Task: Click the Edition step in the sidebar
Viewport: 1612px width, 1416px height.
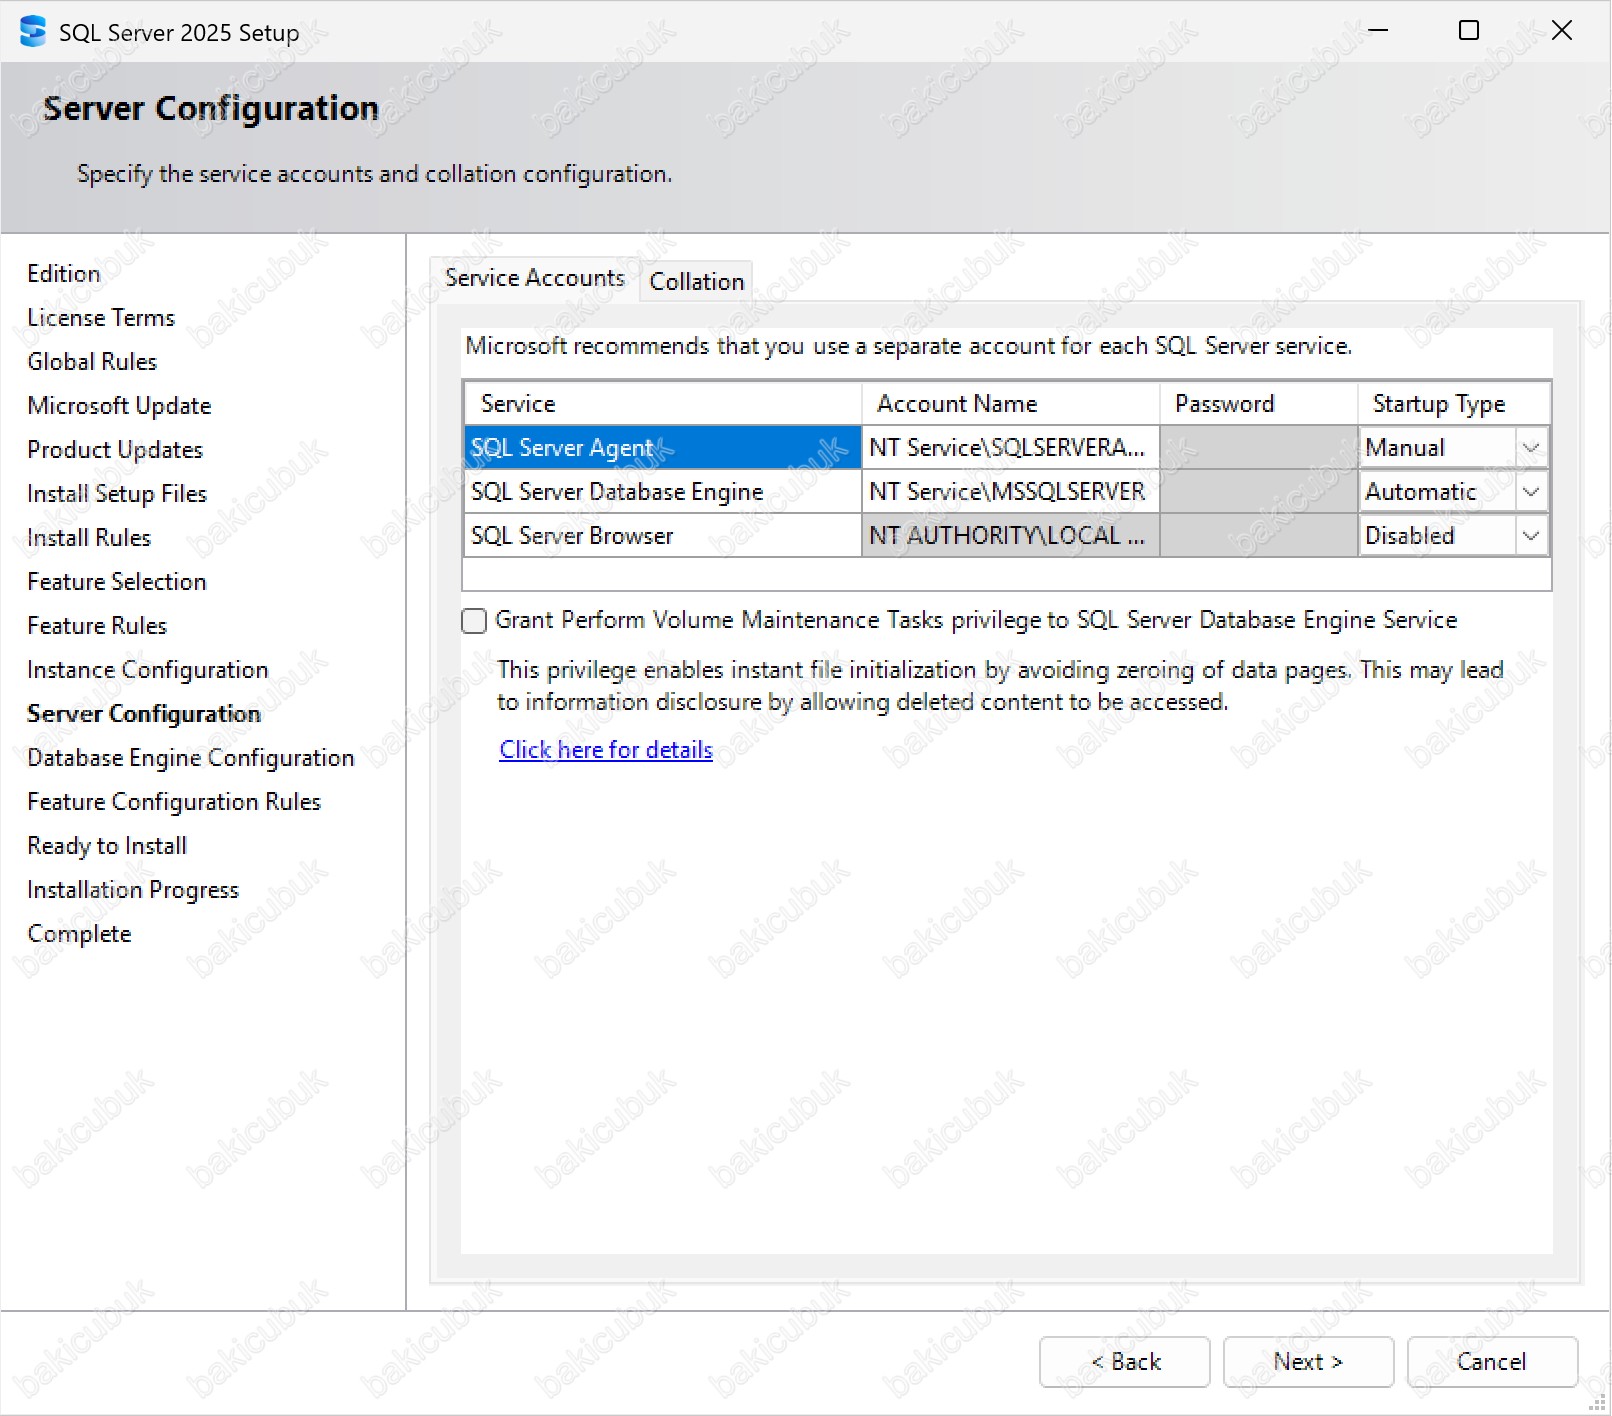Action: [x=64, y=274]
